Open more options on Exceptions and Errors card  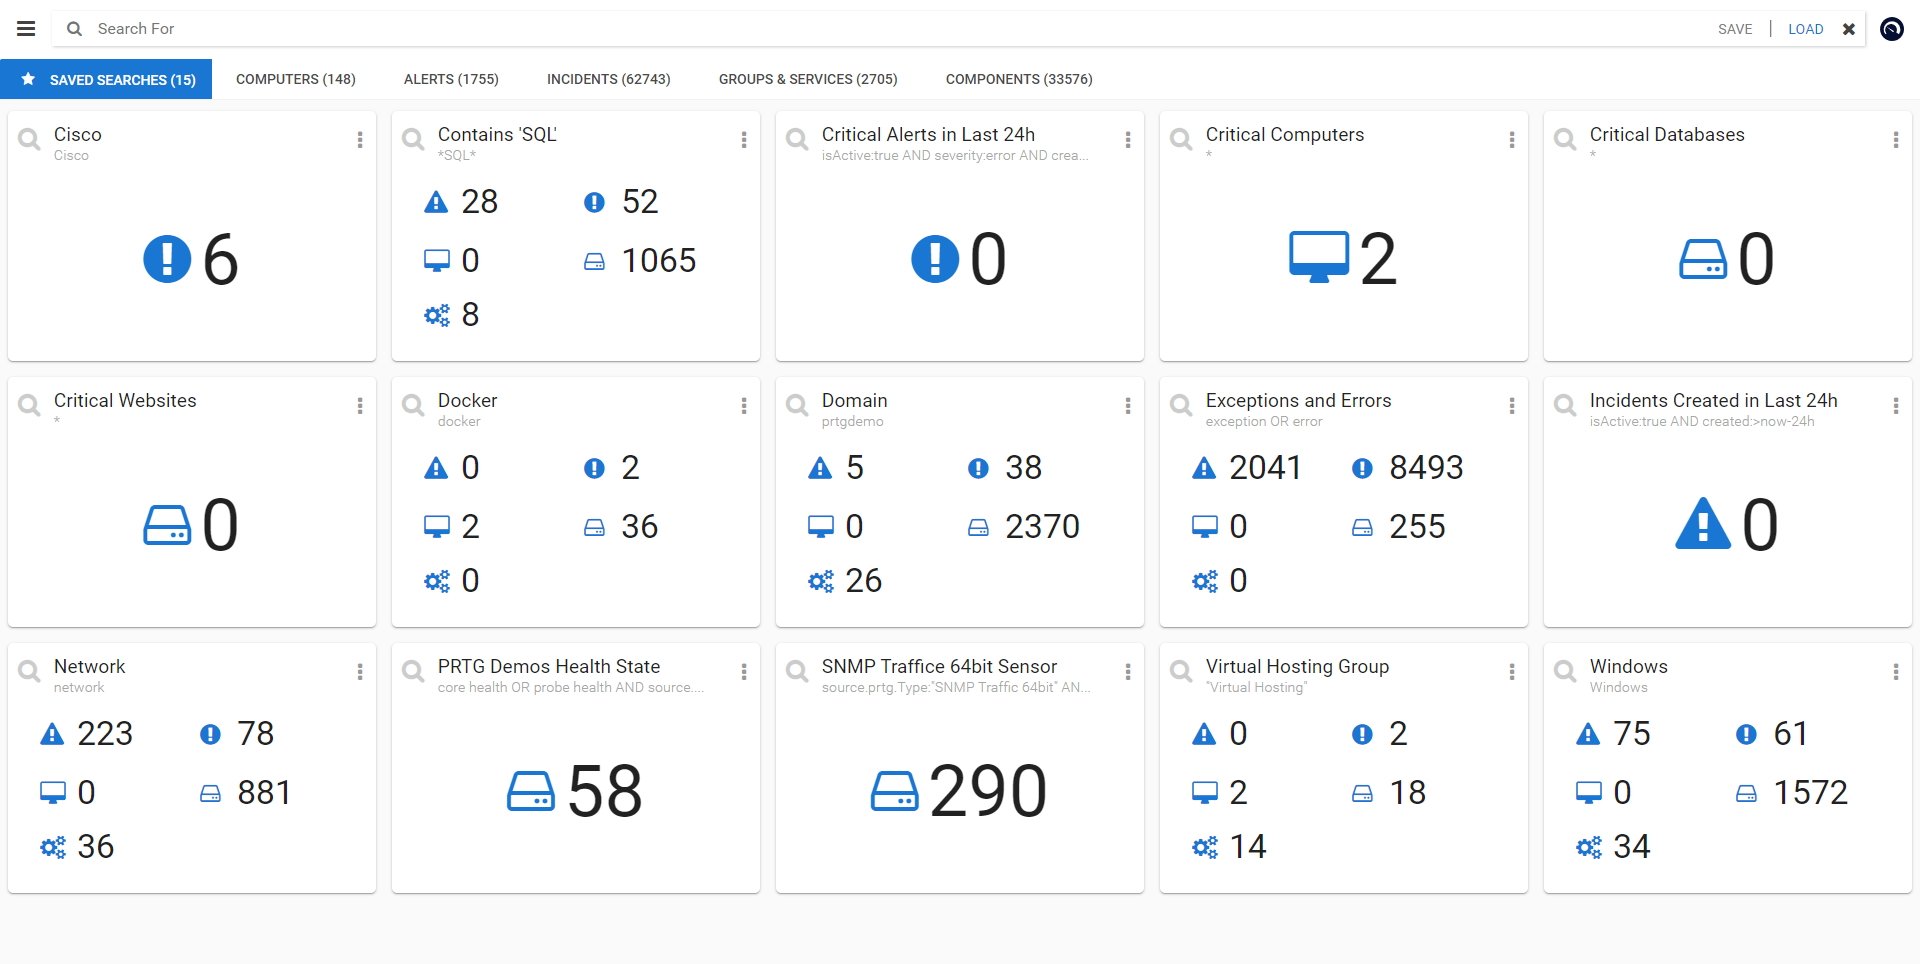click(1511, 406)
